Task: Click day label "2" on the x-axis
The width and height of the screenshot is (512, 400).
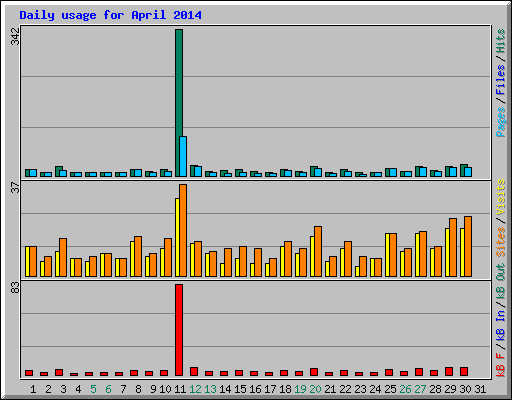Action: pos(48,389)
